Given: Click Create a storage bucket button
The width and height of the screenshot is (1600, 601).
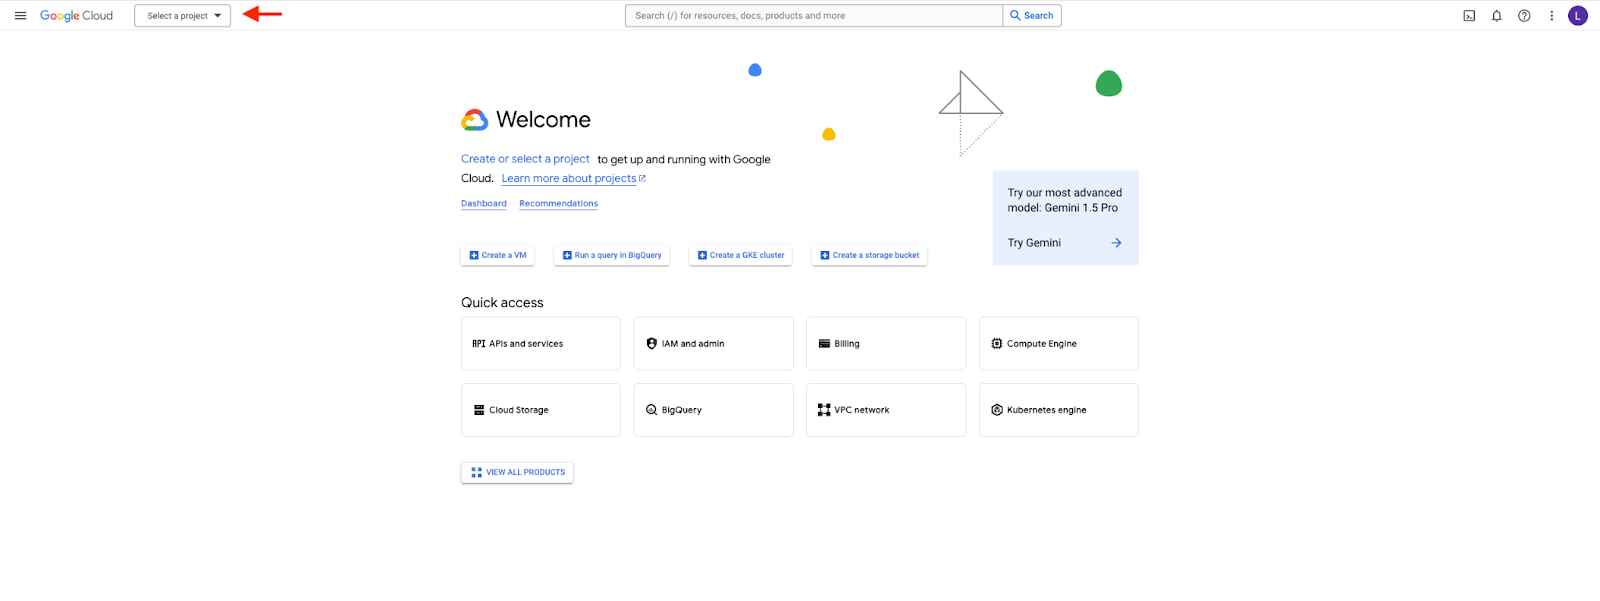Looking at the screenshot, I should pos(869,256).
